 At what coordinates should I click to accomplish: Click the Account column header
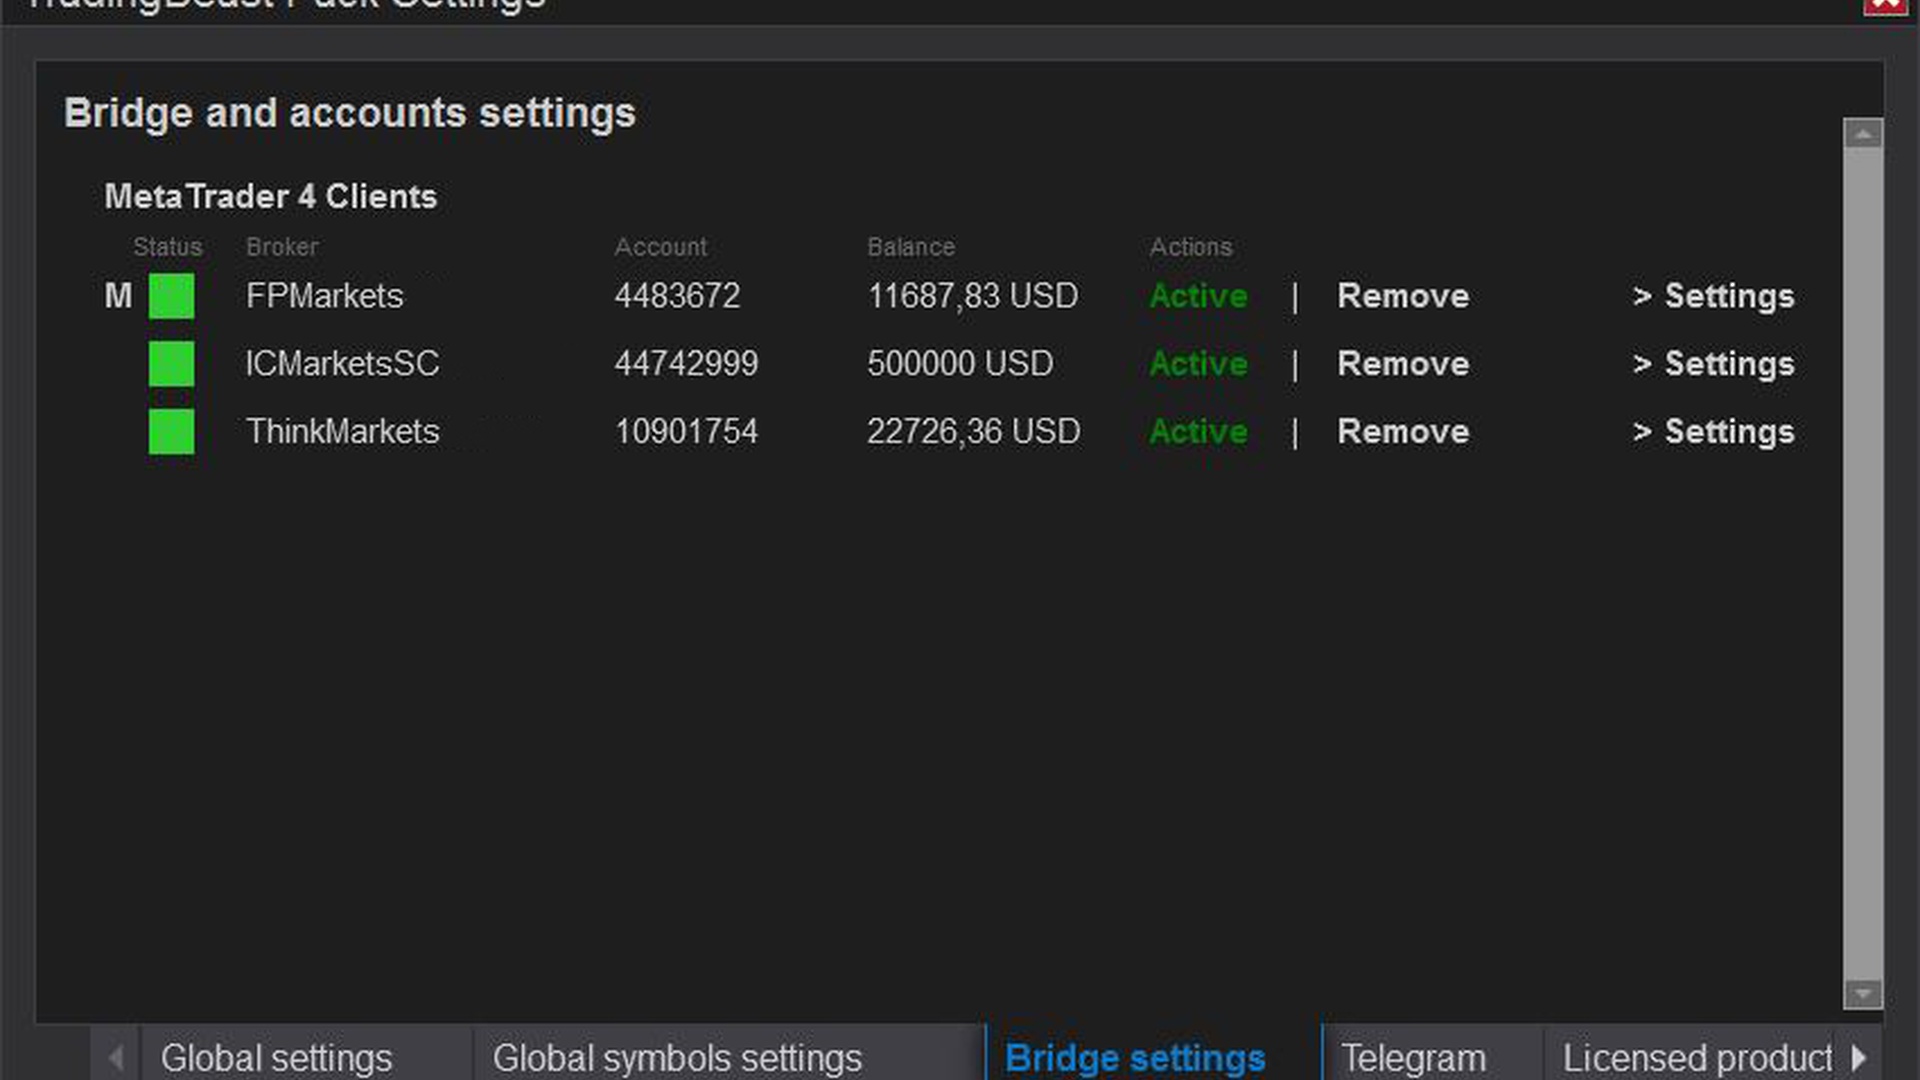660,247
